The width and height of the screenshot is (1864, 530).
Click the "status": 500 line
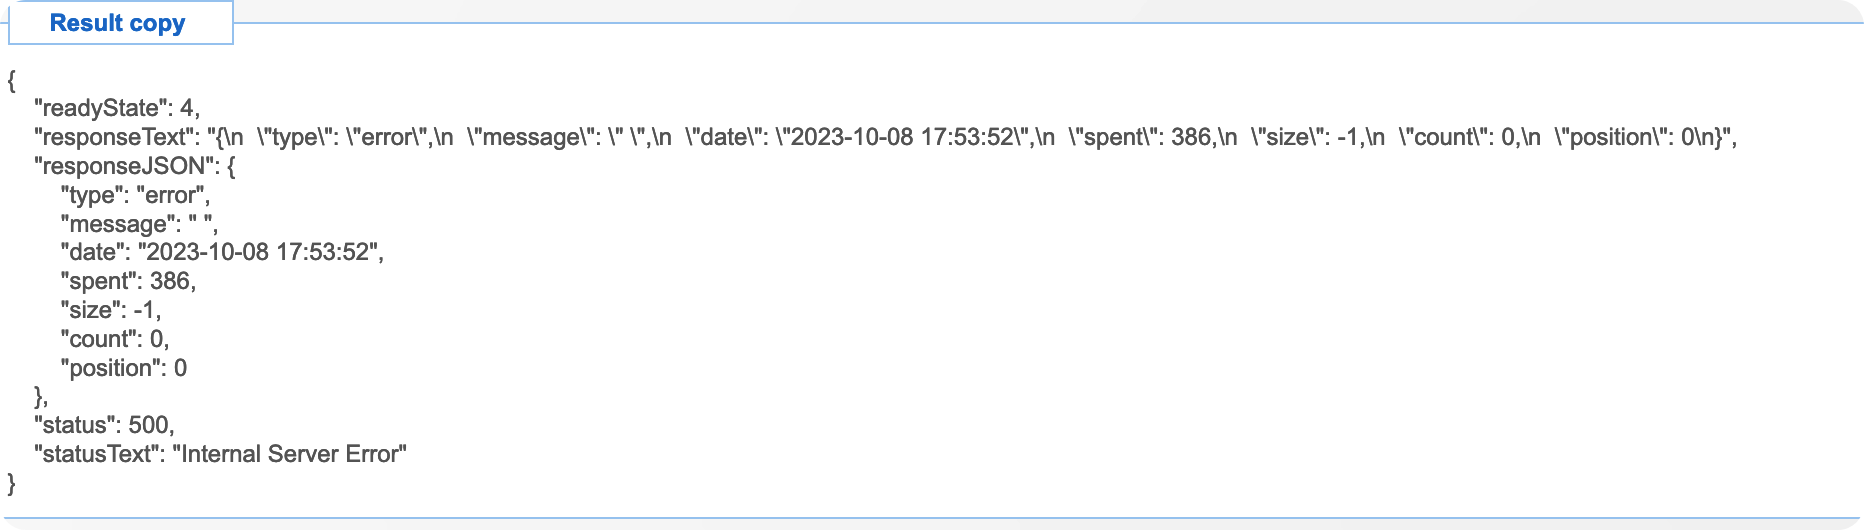click(104, 425)
